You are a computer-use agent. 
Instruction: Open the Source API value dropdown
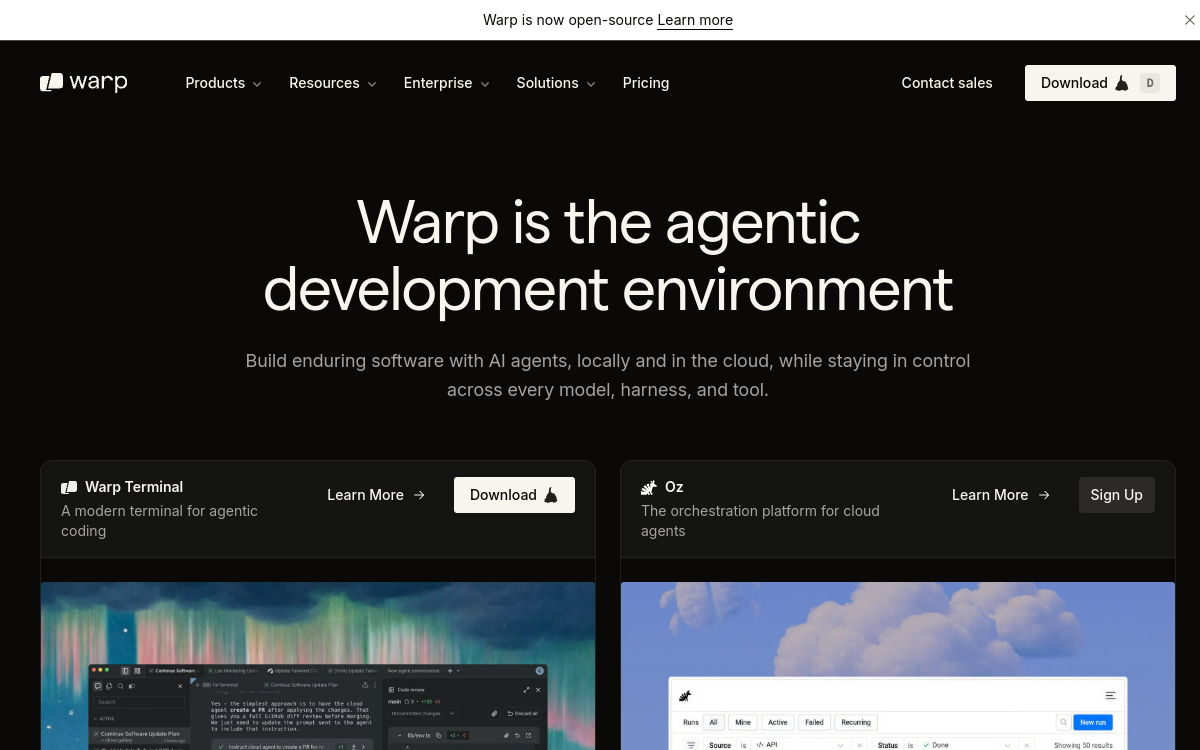point(800,745)
